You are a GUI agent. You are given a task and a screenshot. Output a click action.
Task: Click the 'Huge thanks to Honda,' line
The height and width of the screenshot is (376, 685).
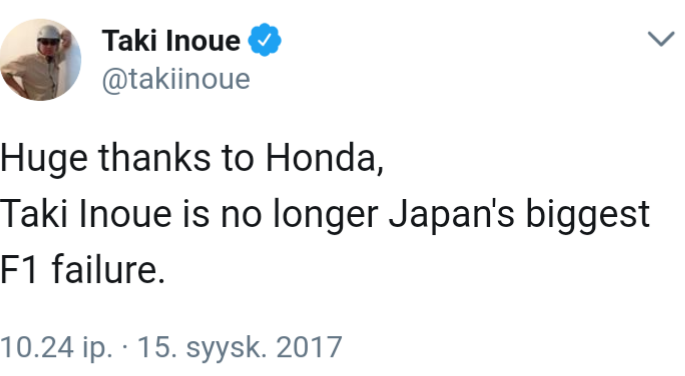pos(192,159)
